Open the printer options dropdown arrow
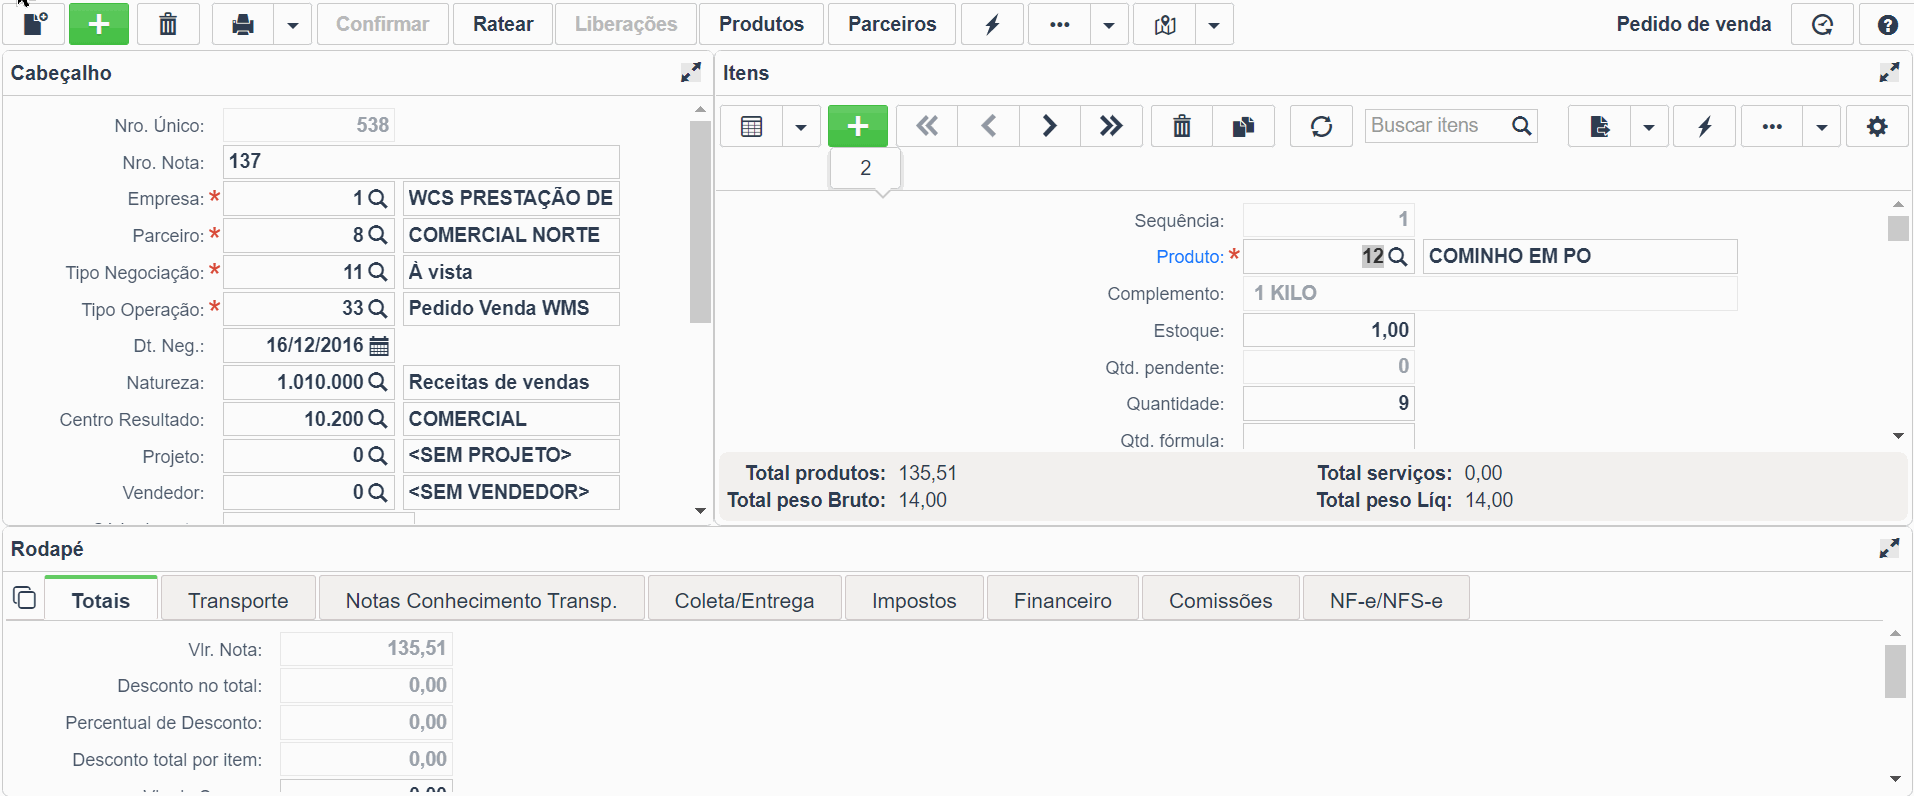The image size is (1914, 796). pos(293,24)
